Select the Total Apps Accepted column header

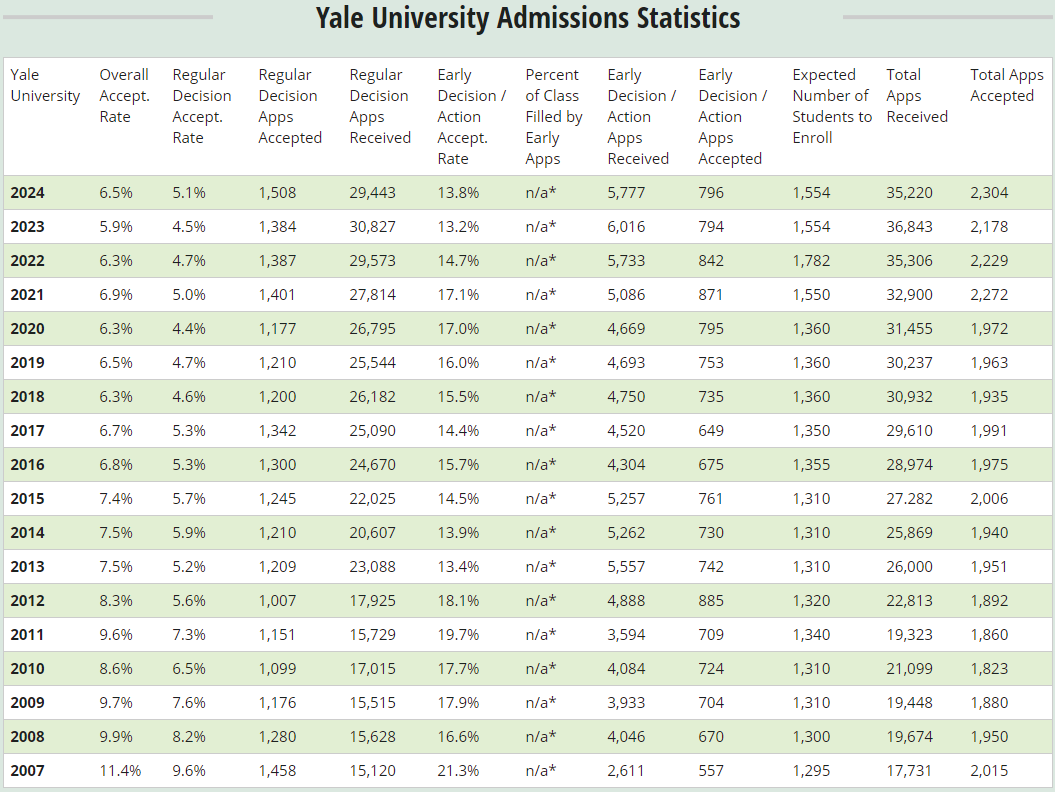(1006, 85)
